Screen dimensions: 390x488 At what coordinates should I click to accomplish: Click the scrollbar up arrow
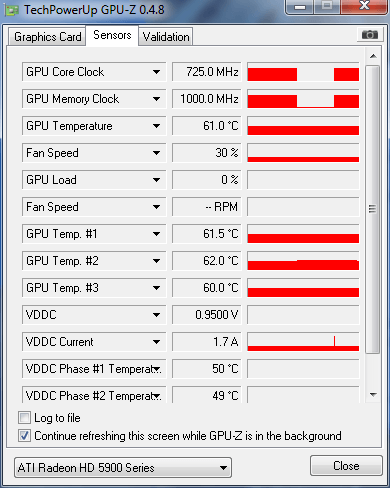coord(373,56)
